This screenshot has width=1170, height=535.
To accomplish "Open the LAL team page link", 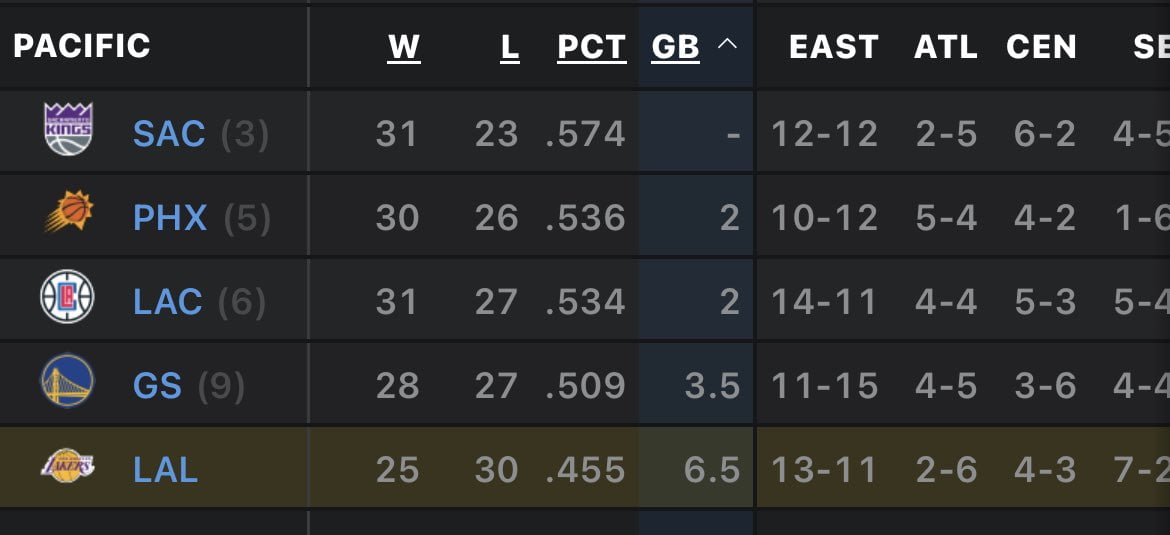I will (166, 470).
